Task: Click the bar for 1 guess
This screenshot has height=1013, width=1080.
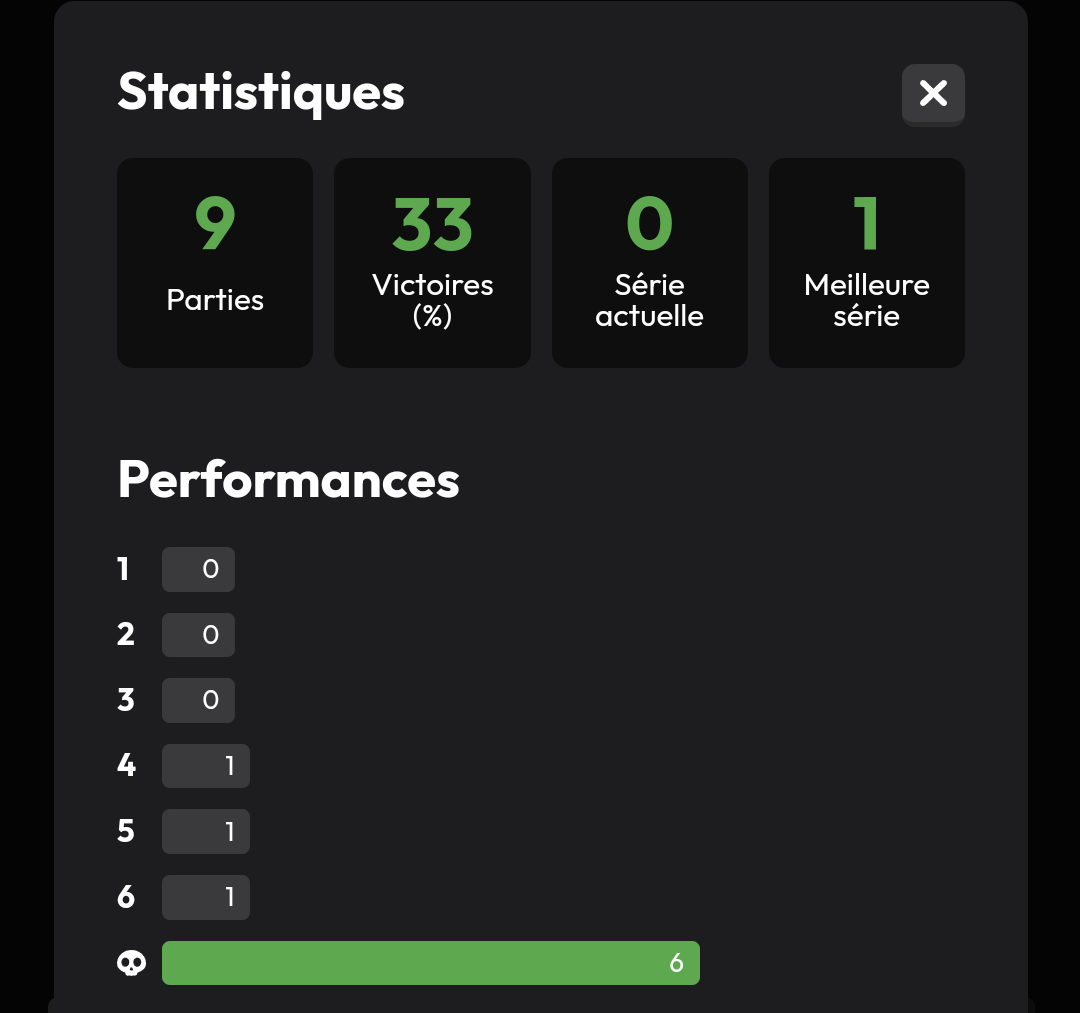Action: (x=198, y=570)
